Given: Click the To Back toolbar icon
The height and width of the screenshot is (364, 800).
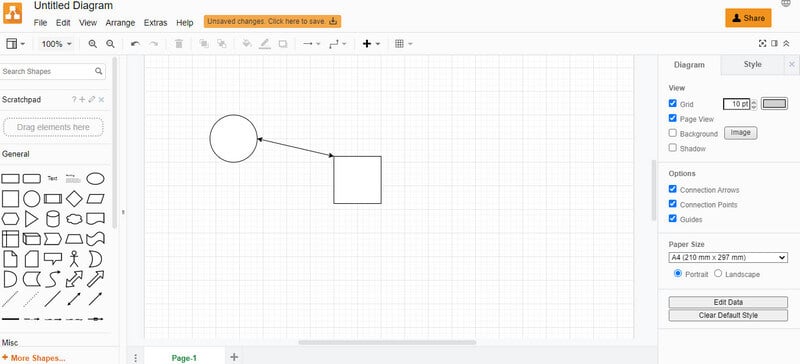Looking at the screenshot, I should [x=221, y=44].
